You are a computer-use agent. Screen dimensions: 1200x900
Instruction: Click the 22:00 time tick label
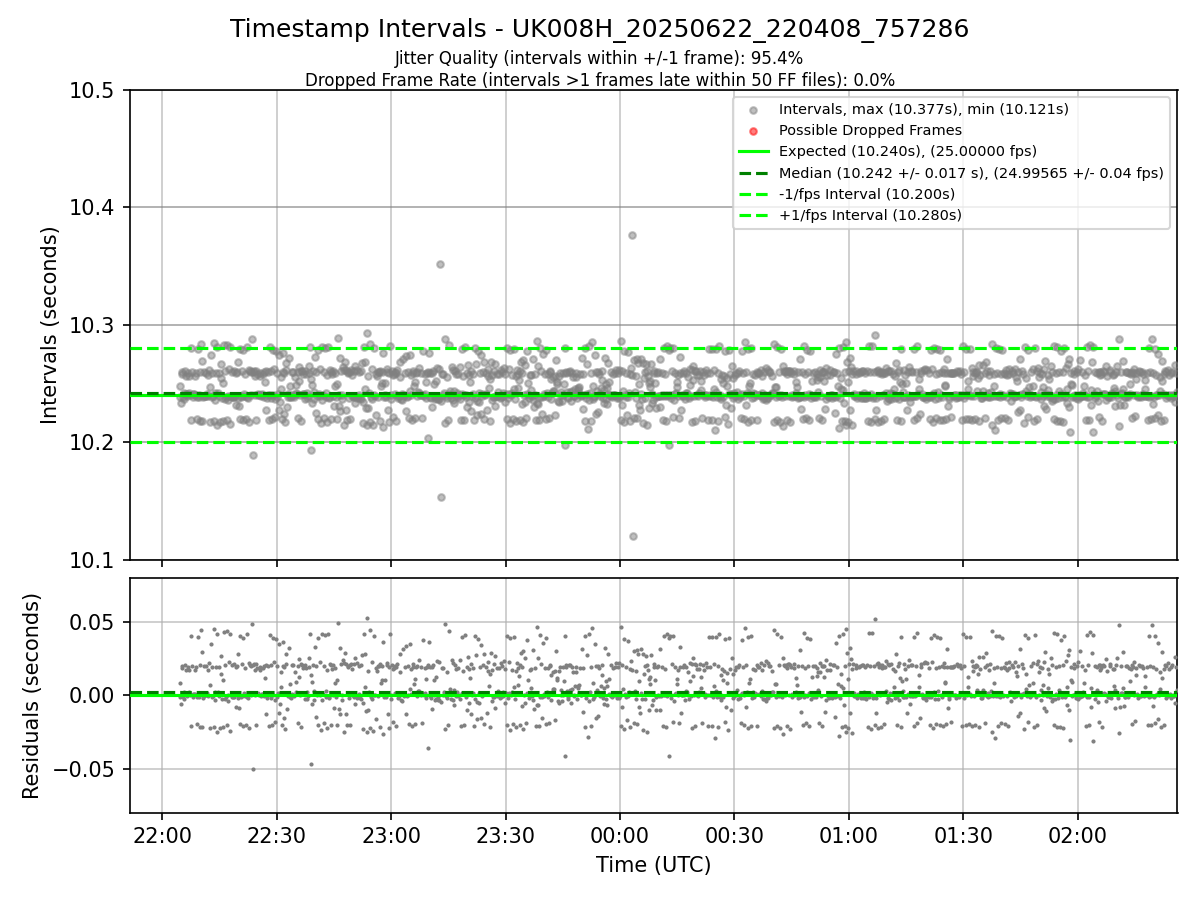pyautogui.click(x=162, y=834)
